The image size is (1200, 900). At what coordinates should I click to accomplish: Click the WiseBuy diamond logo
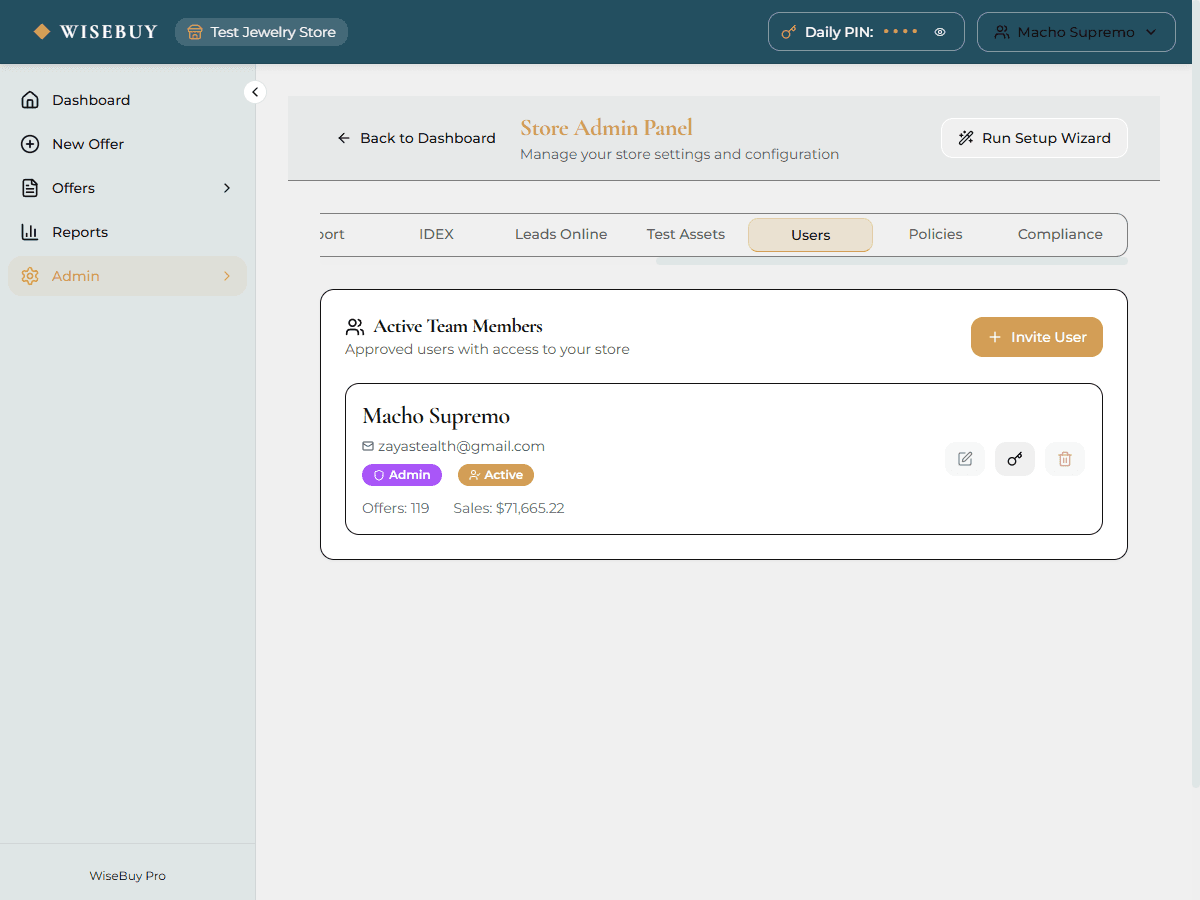(x=41, y=31)
